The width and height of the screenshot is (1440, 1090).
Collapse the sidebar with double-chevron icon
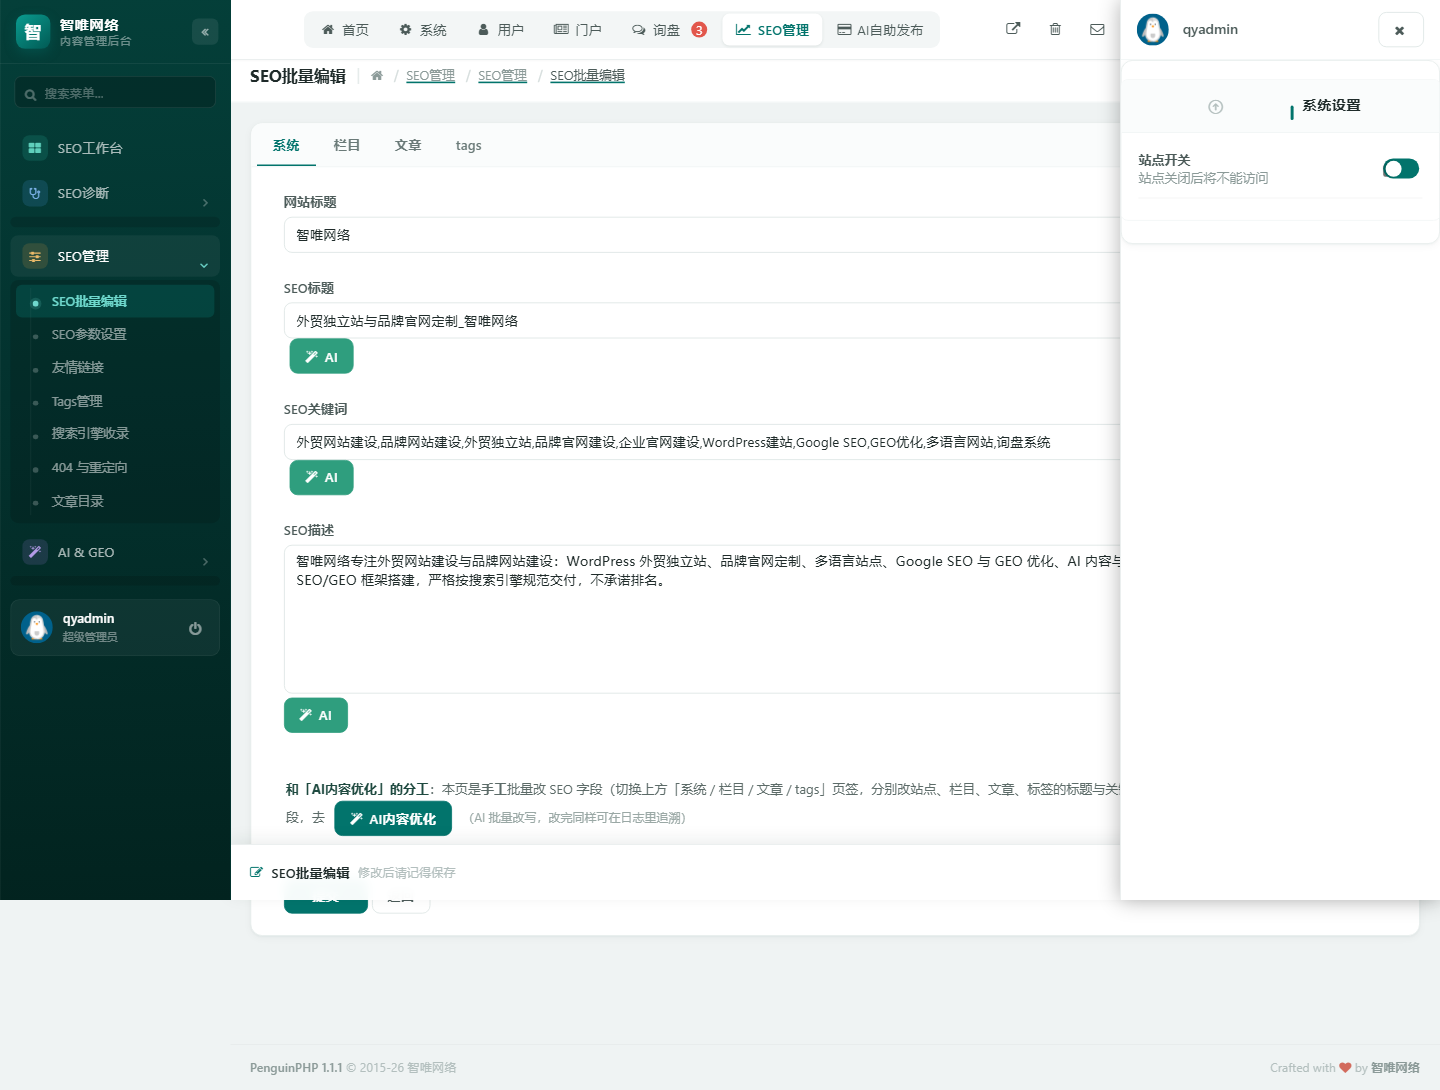[x=205, y=32]
